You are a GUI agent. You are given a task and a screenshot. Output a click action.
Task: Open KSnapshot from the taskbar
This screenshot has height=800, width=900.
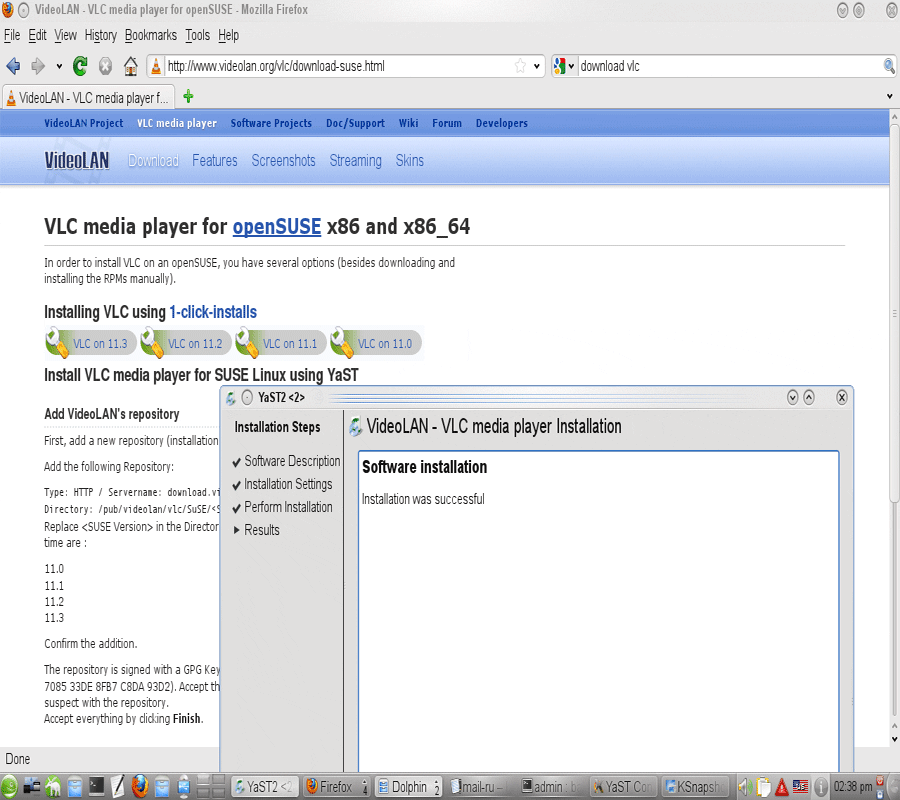pyautogui.click(x=694, y=786)
